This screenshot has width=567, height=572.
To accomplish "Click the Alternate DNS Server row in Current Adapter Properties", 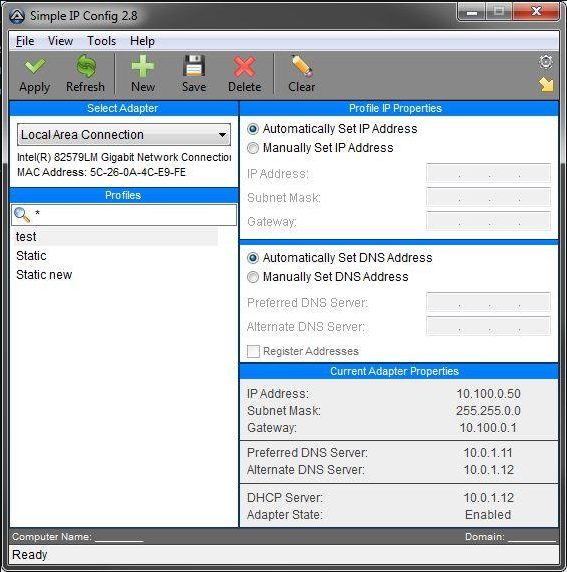I will pos(398,470).
